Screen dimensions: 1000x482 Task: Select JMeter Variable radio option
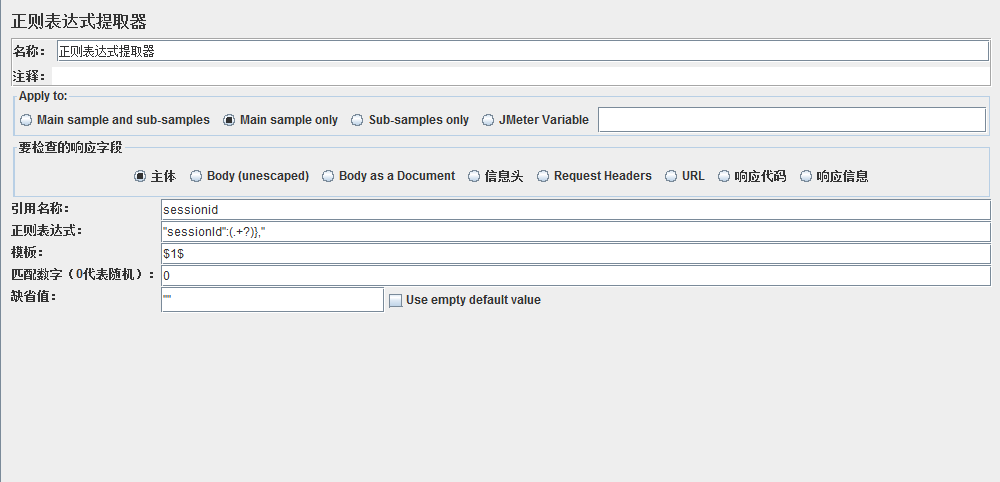pyautogui.click(x=488, y=120)
